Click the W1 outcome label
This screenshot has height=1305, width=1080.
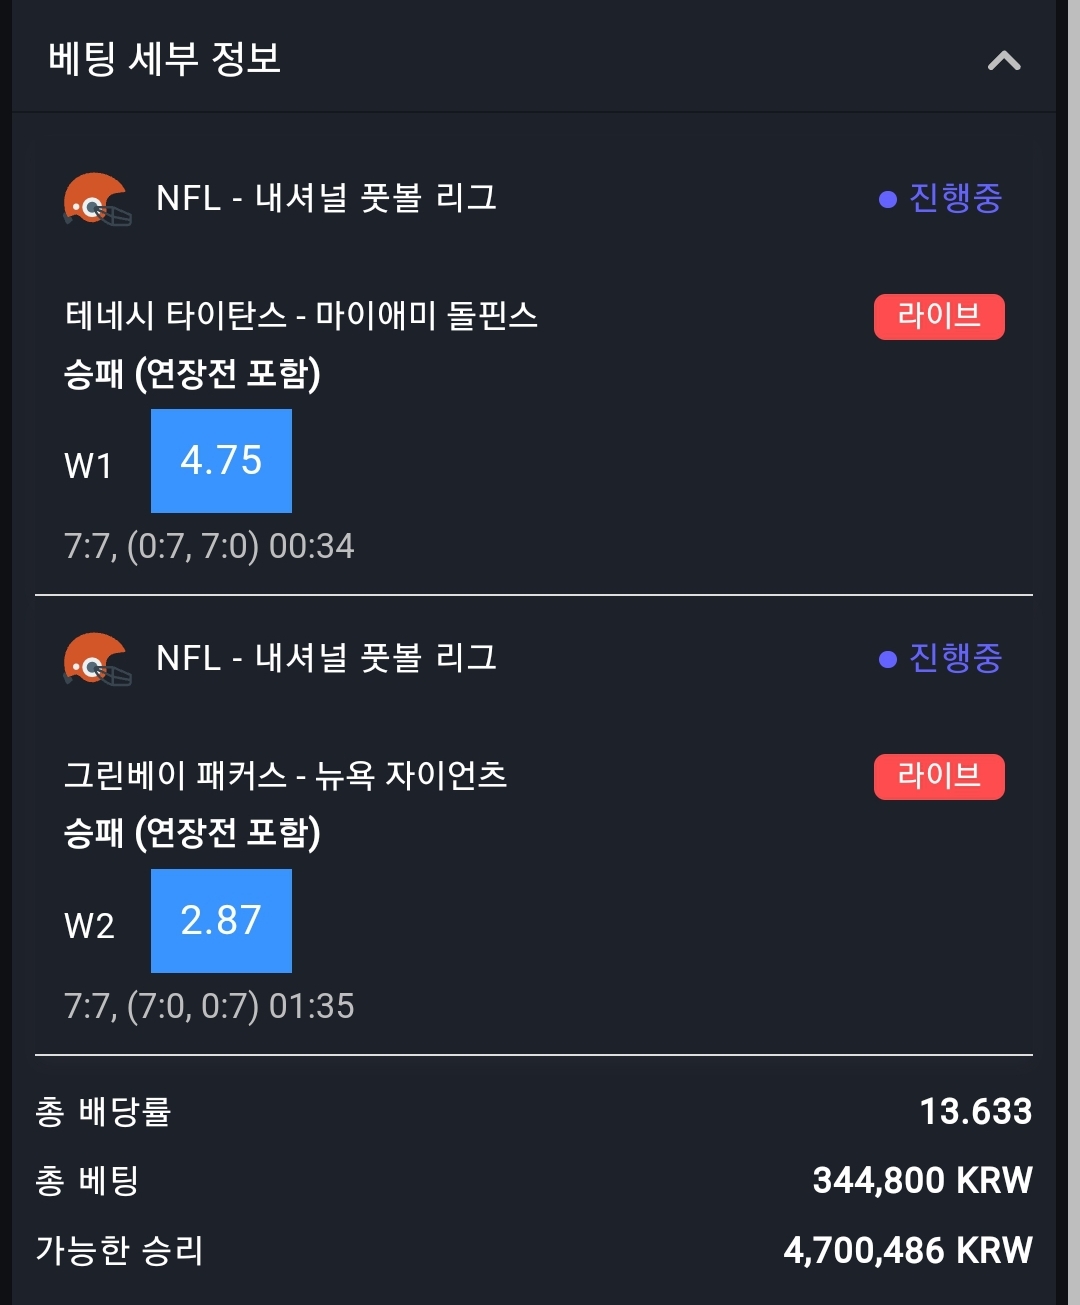(88, 466)
